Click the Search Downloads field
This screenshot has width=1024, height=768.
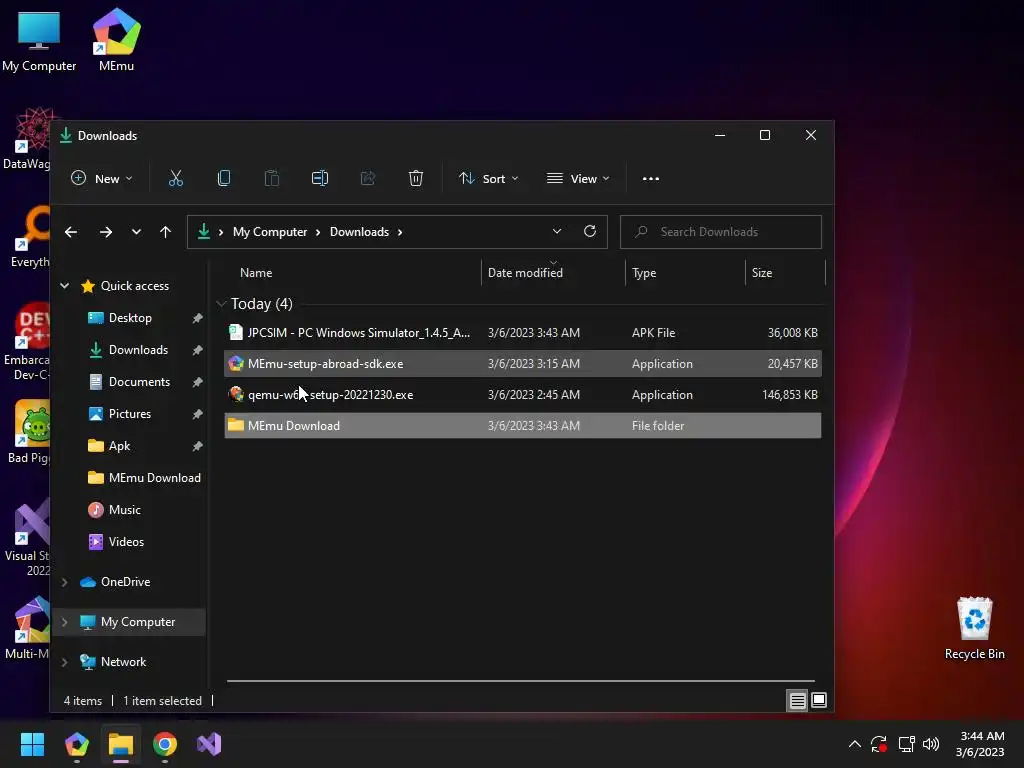720,232
